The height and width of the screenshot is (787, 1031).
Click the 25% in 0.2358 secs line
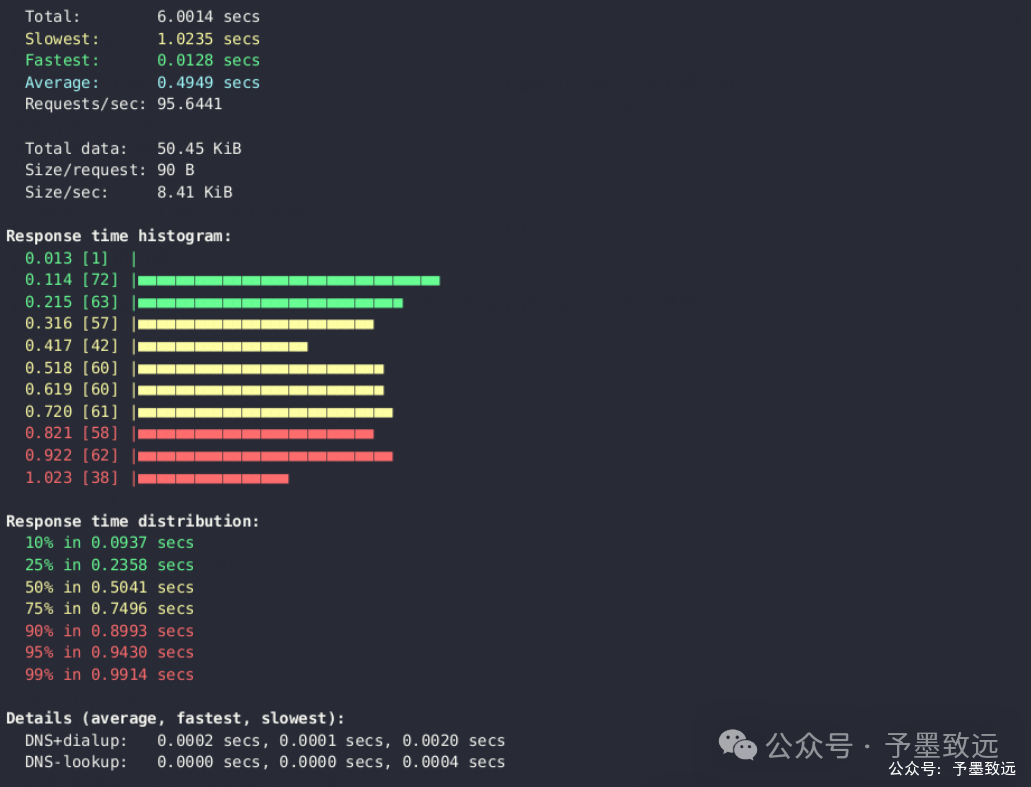pos(109,565)
